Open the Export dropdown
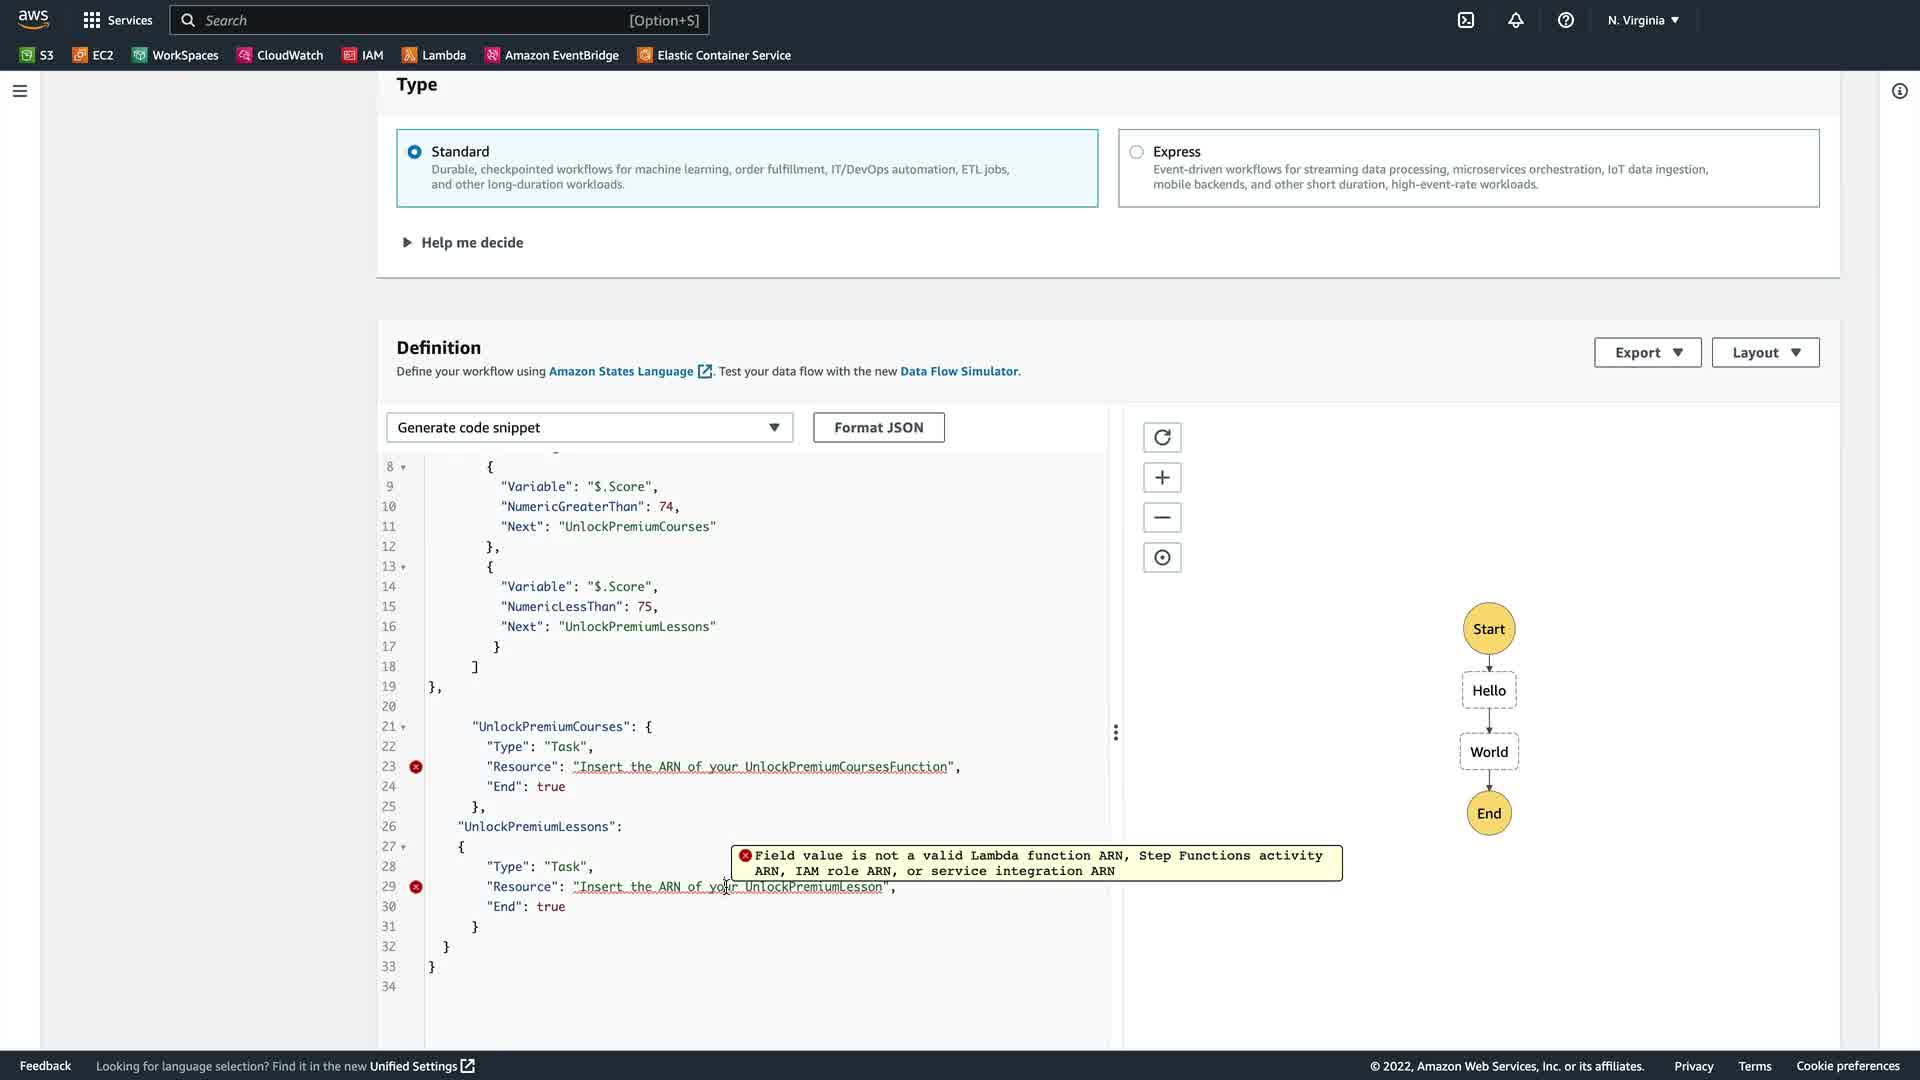 point(1647,352)
